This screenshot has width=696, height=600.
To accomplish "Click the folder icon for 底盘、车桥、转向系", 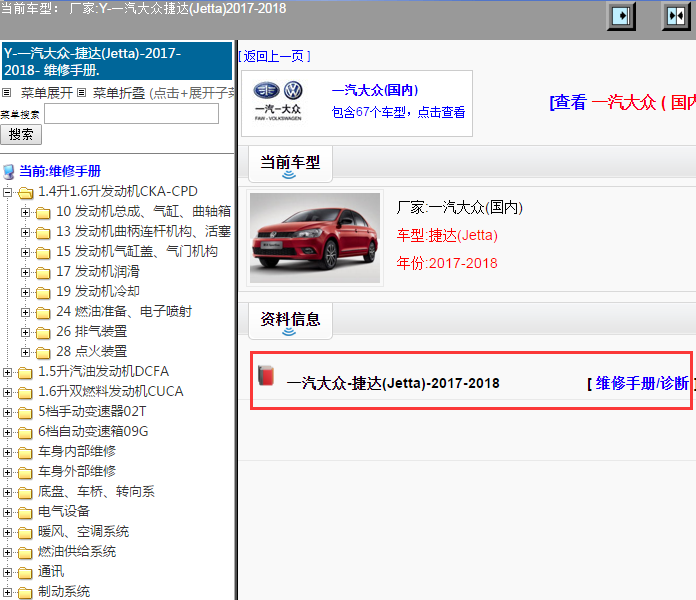I will pos(25,493).
